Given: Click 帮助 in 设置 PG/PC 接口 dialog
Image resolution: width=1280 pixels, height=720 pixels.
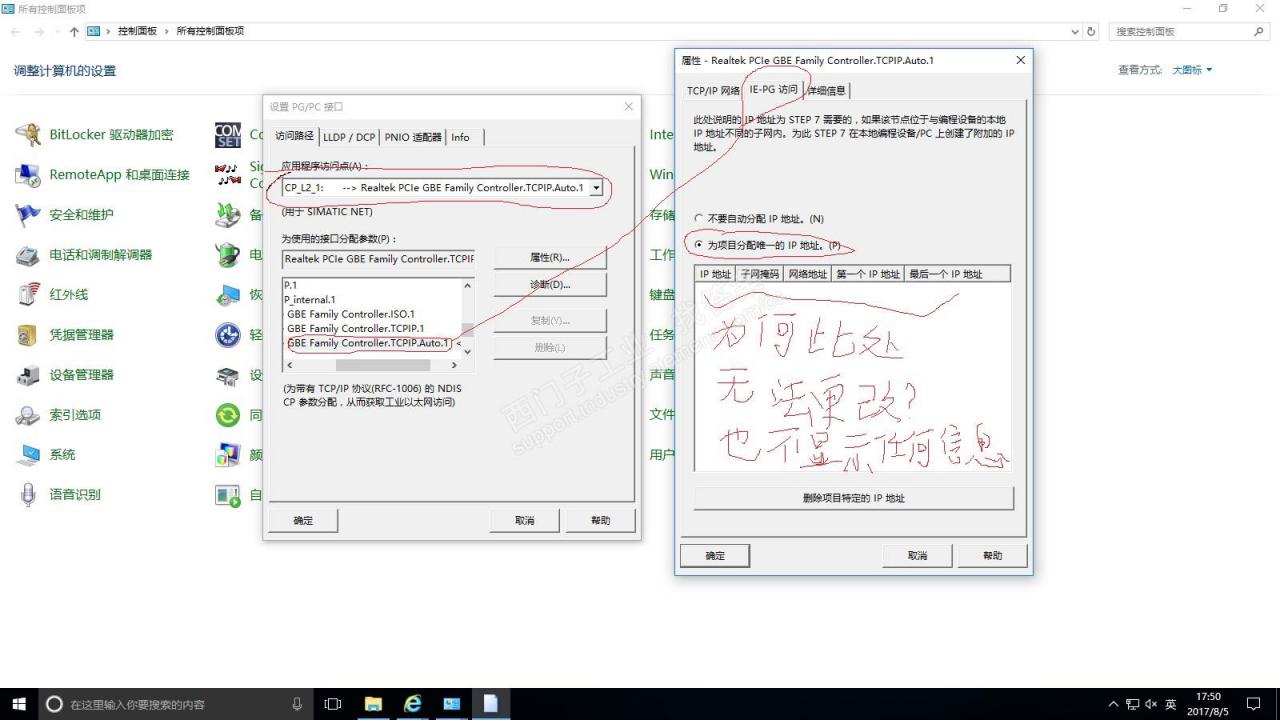Looking at the screenshot, I should (x=600, y=520).
